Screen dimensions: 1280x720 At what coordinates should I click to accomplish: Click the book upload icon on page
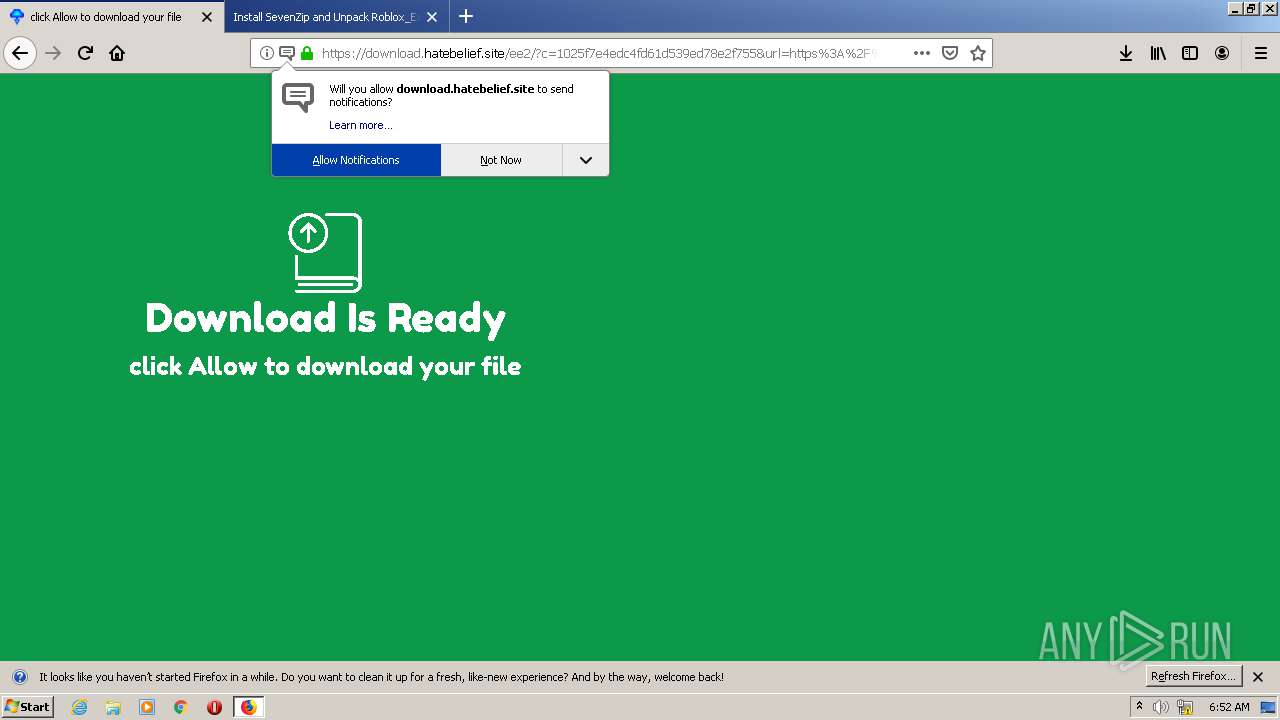(325, 252)
